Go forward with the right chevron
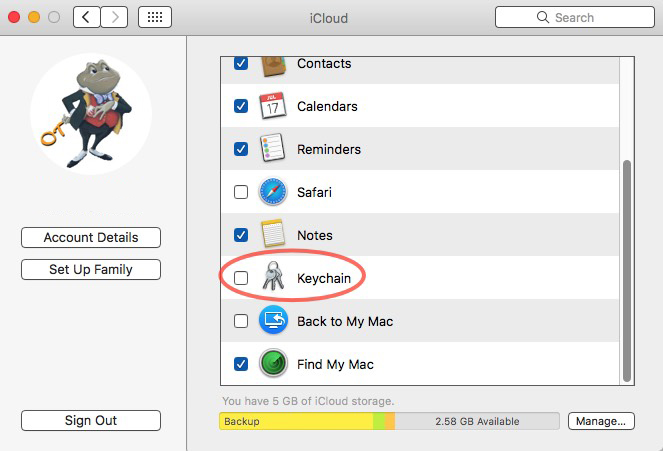The width and height of the screenshot is (663, 451). 114,17
